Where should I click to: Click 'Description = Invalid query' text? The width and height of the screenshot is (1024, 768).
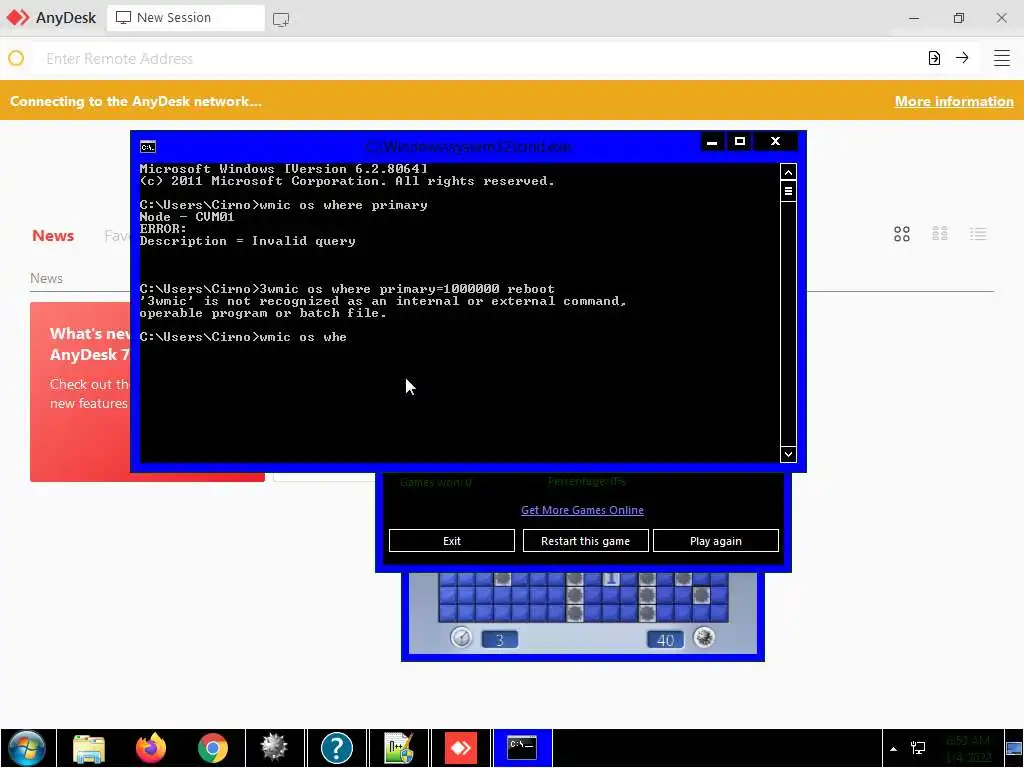tap(248, 241)
